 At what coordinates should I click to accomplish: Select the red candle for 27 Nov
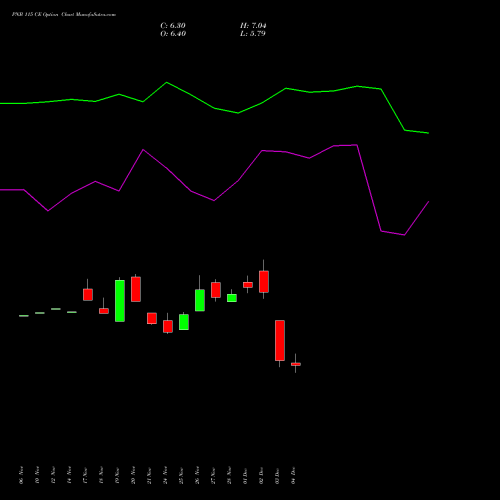(x=216, y=290)
